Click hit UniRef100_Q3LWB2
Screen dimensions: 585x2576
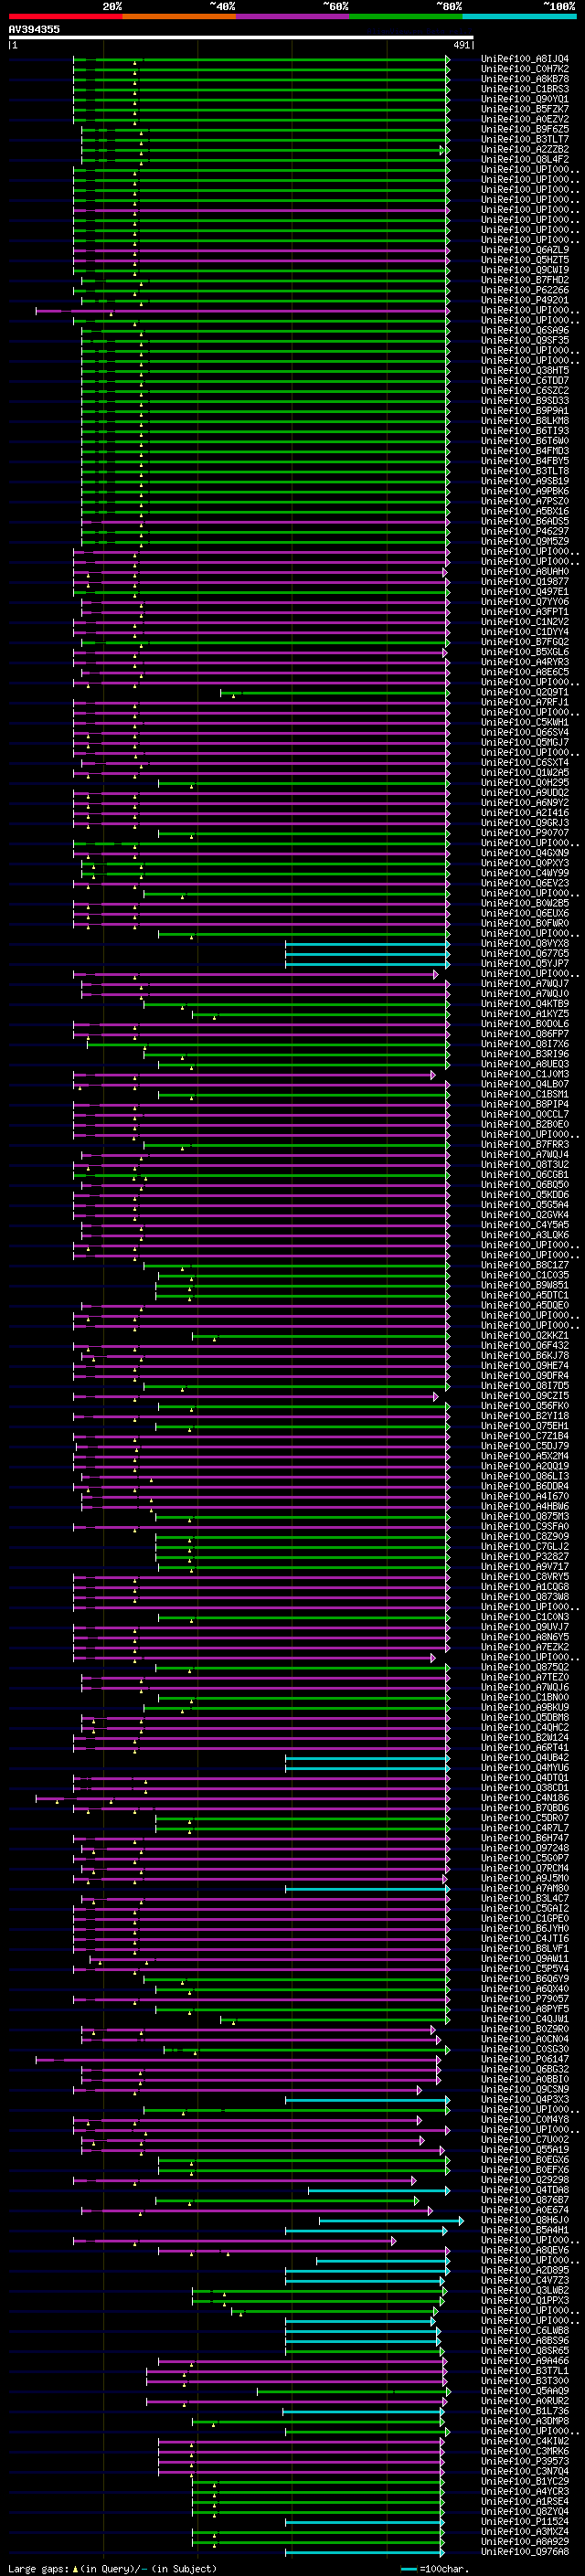click(x=525, y=2290)
